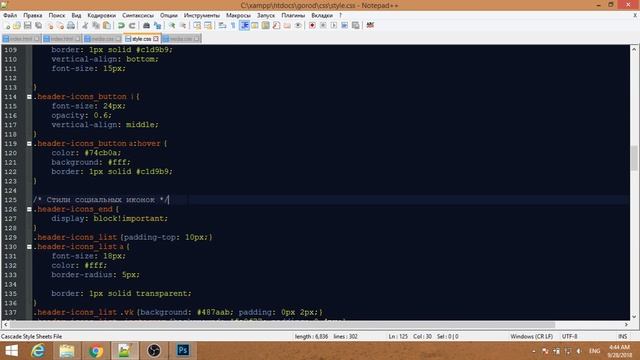Toggle file monitoring eye icon
640x360 pixels.
click(298, 25)
